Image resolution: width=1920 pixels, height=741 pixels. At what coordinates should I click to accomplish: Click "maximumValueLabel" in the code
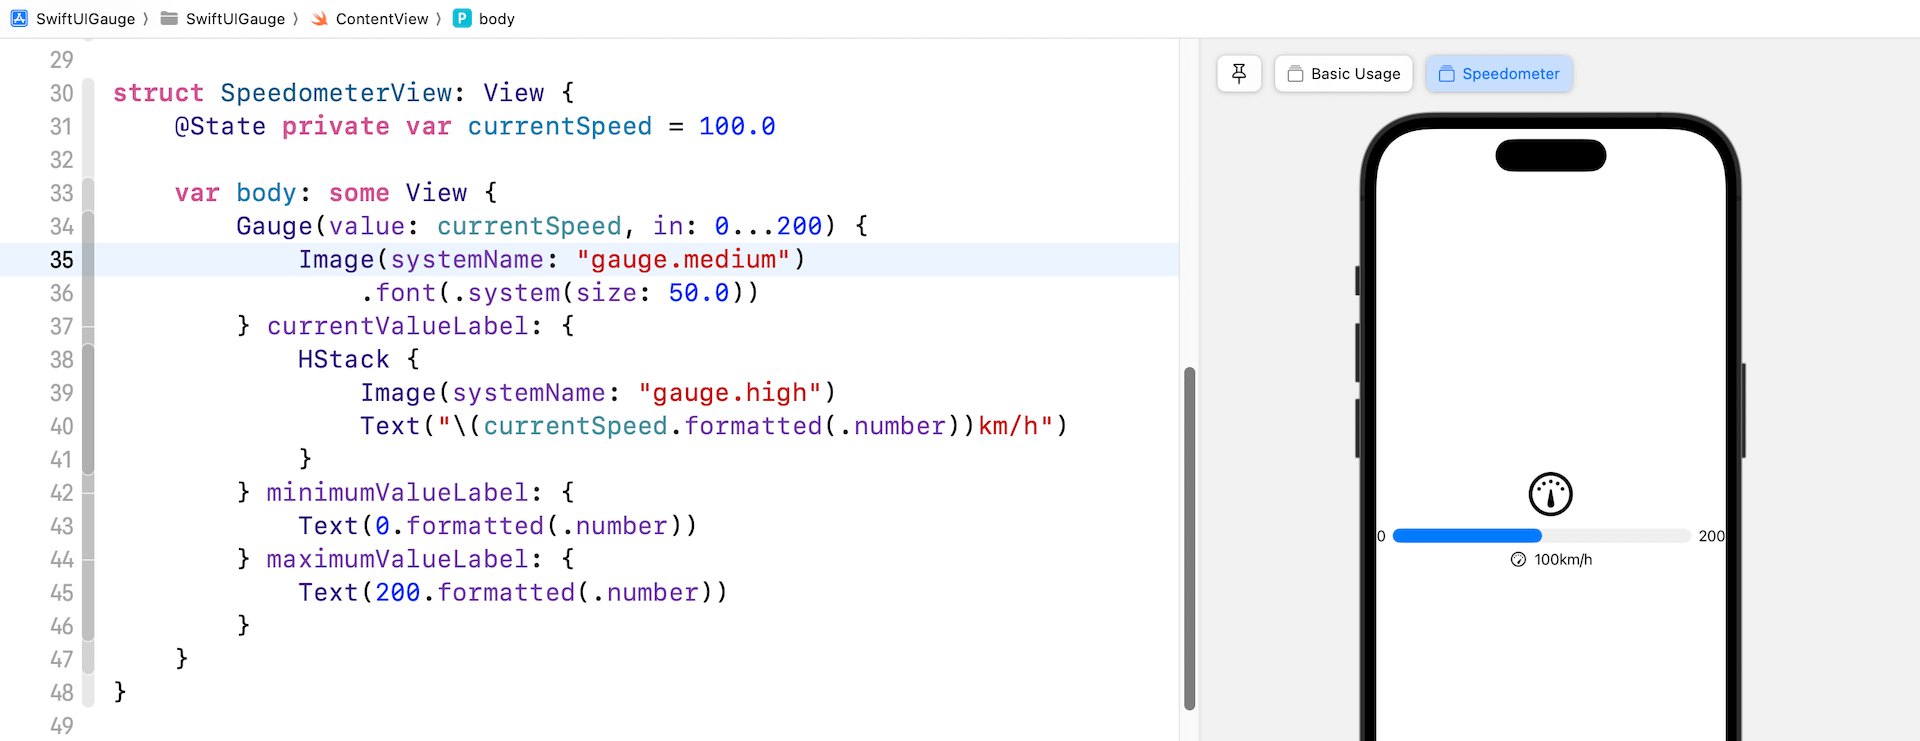point(397,560)
